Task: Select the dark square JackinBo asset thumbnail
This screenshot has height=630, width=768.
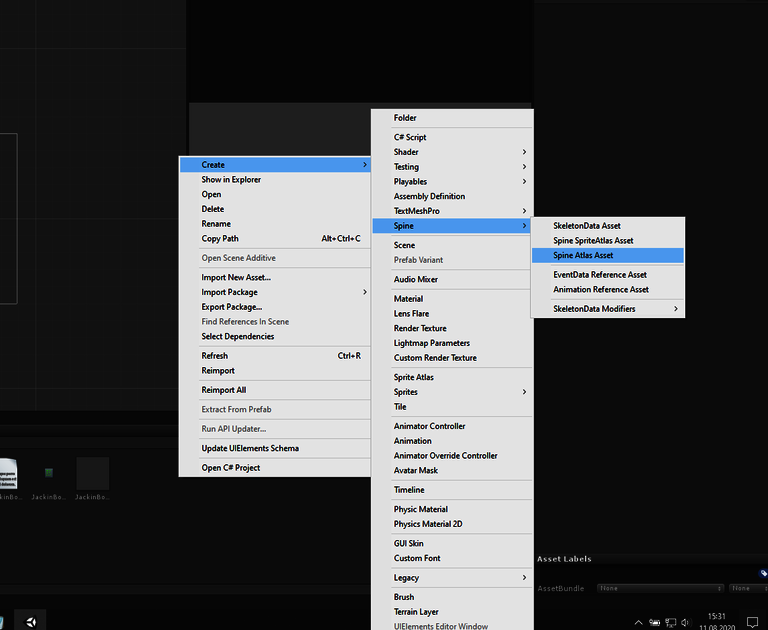Action: (x=93, y=473)
